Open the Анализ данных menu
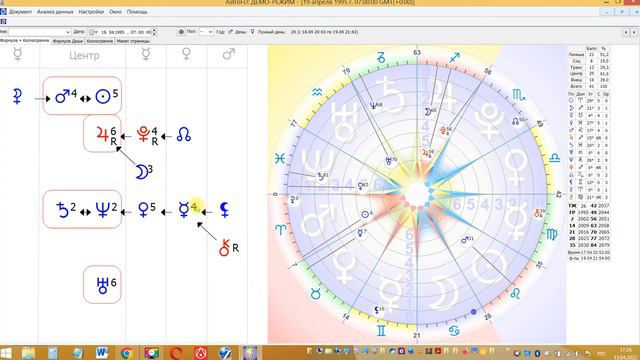 coord(55,12)
